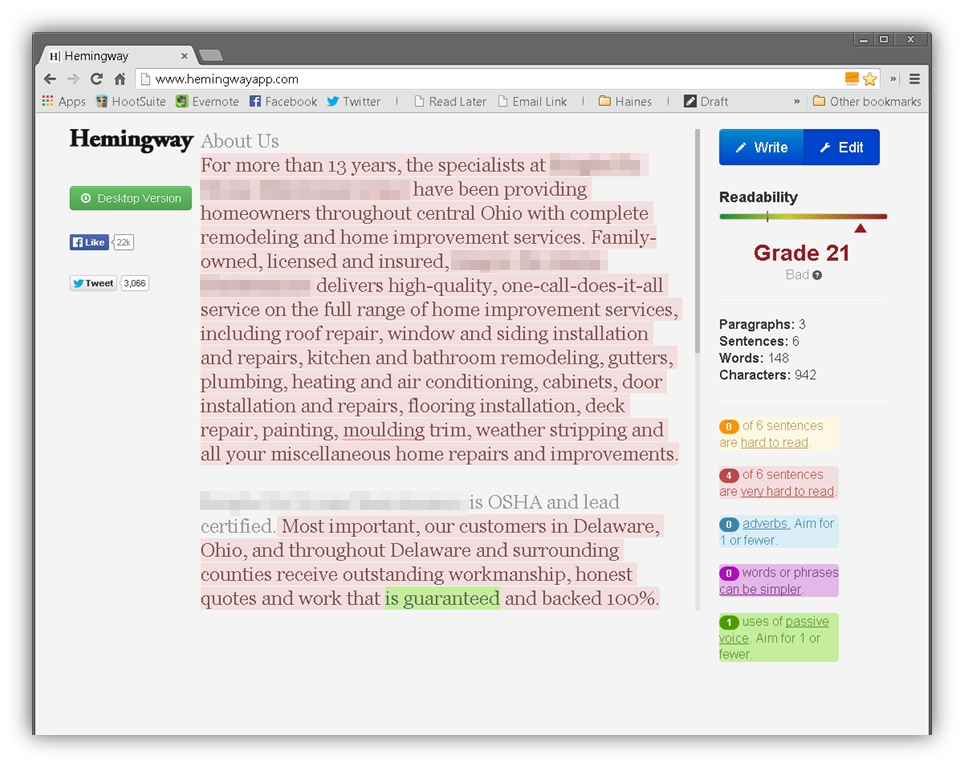Bookmark page with the star icon

[870, 79]
